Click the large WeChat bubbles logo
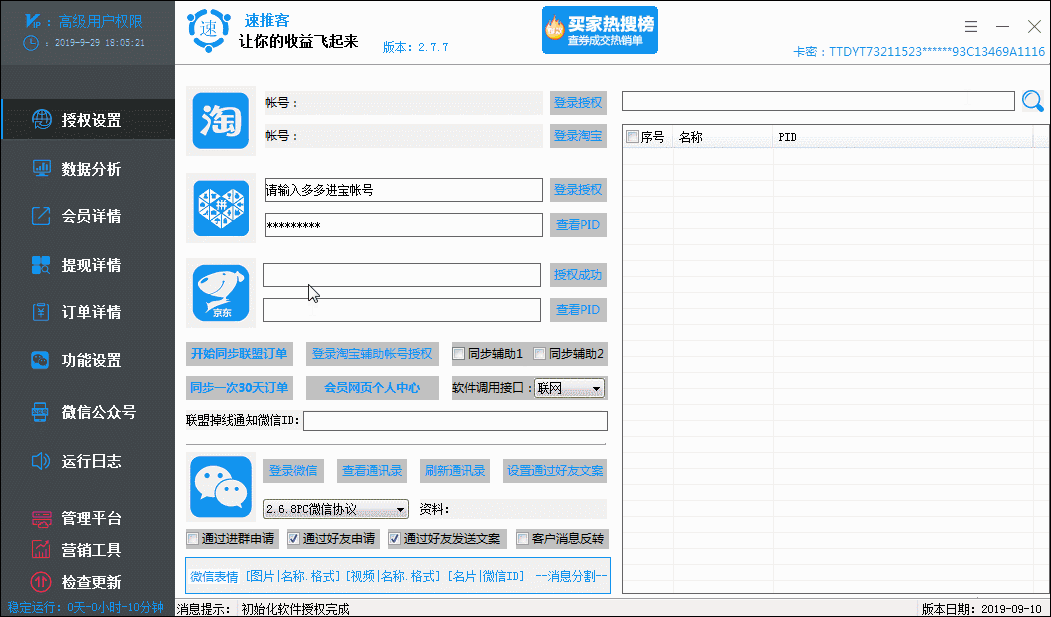This screenshot has width=1051, height=617. [x=221, y=487]
